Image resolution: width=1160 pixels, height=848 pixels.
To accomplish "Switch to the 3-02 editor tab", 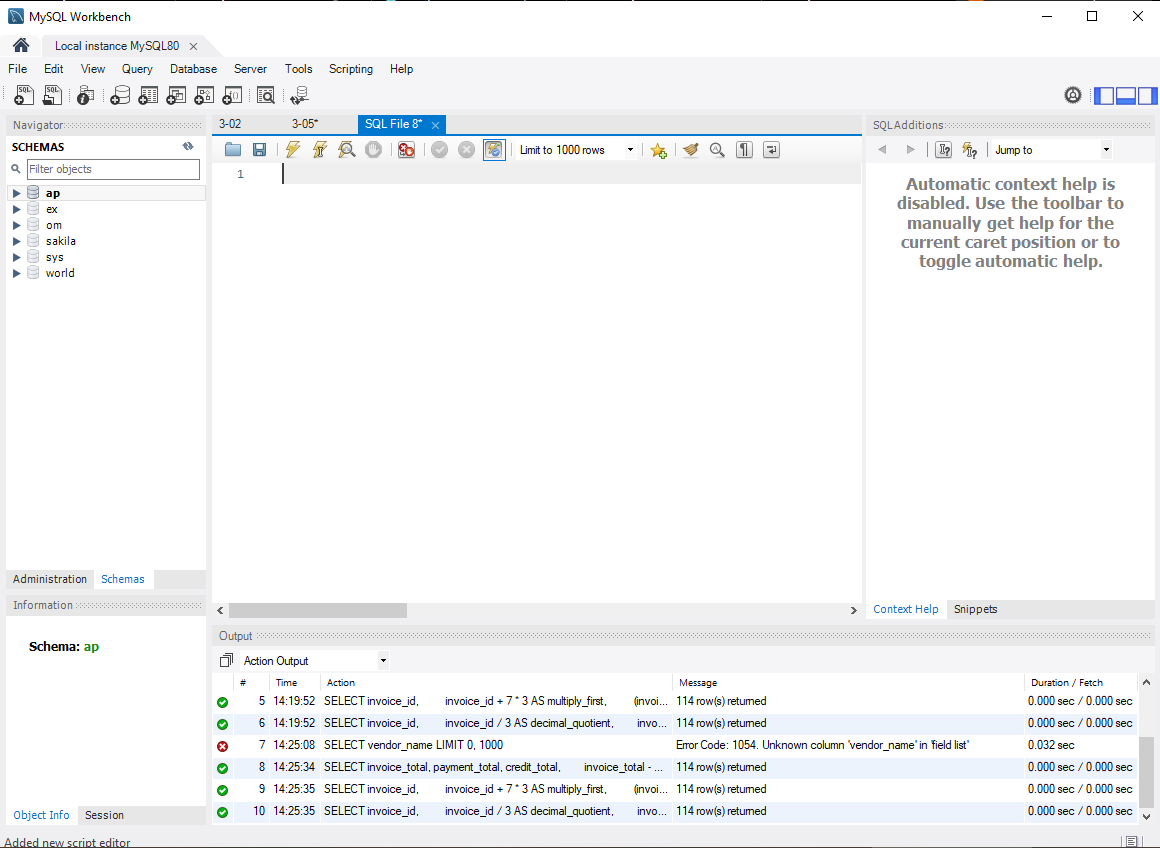I will 230,123.
